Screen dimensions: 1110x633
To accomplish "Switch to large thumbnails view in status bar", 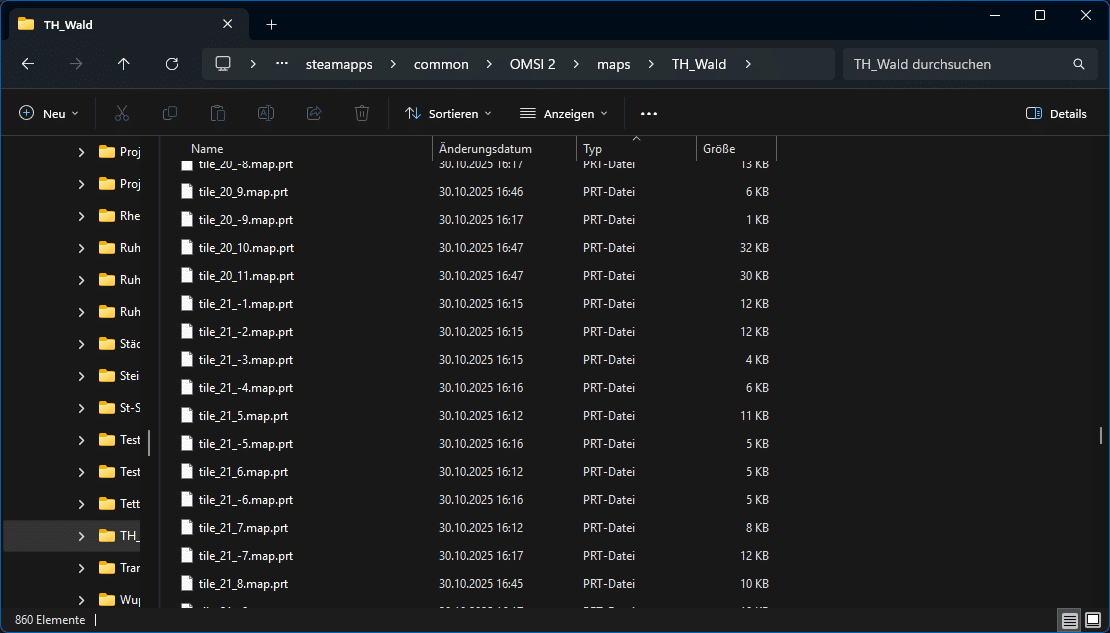I will click(x=1093, y=621).
